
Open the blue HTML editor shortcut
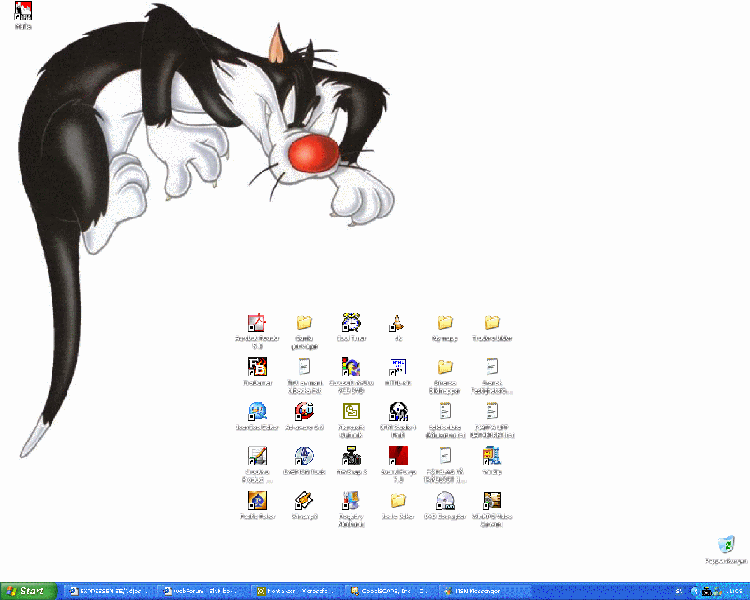click(397, 367)
